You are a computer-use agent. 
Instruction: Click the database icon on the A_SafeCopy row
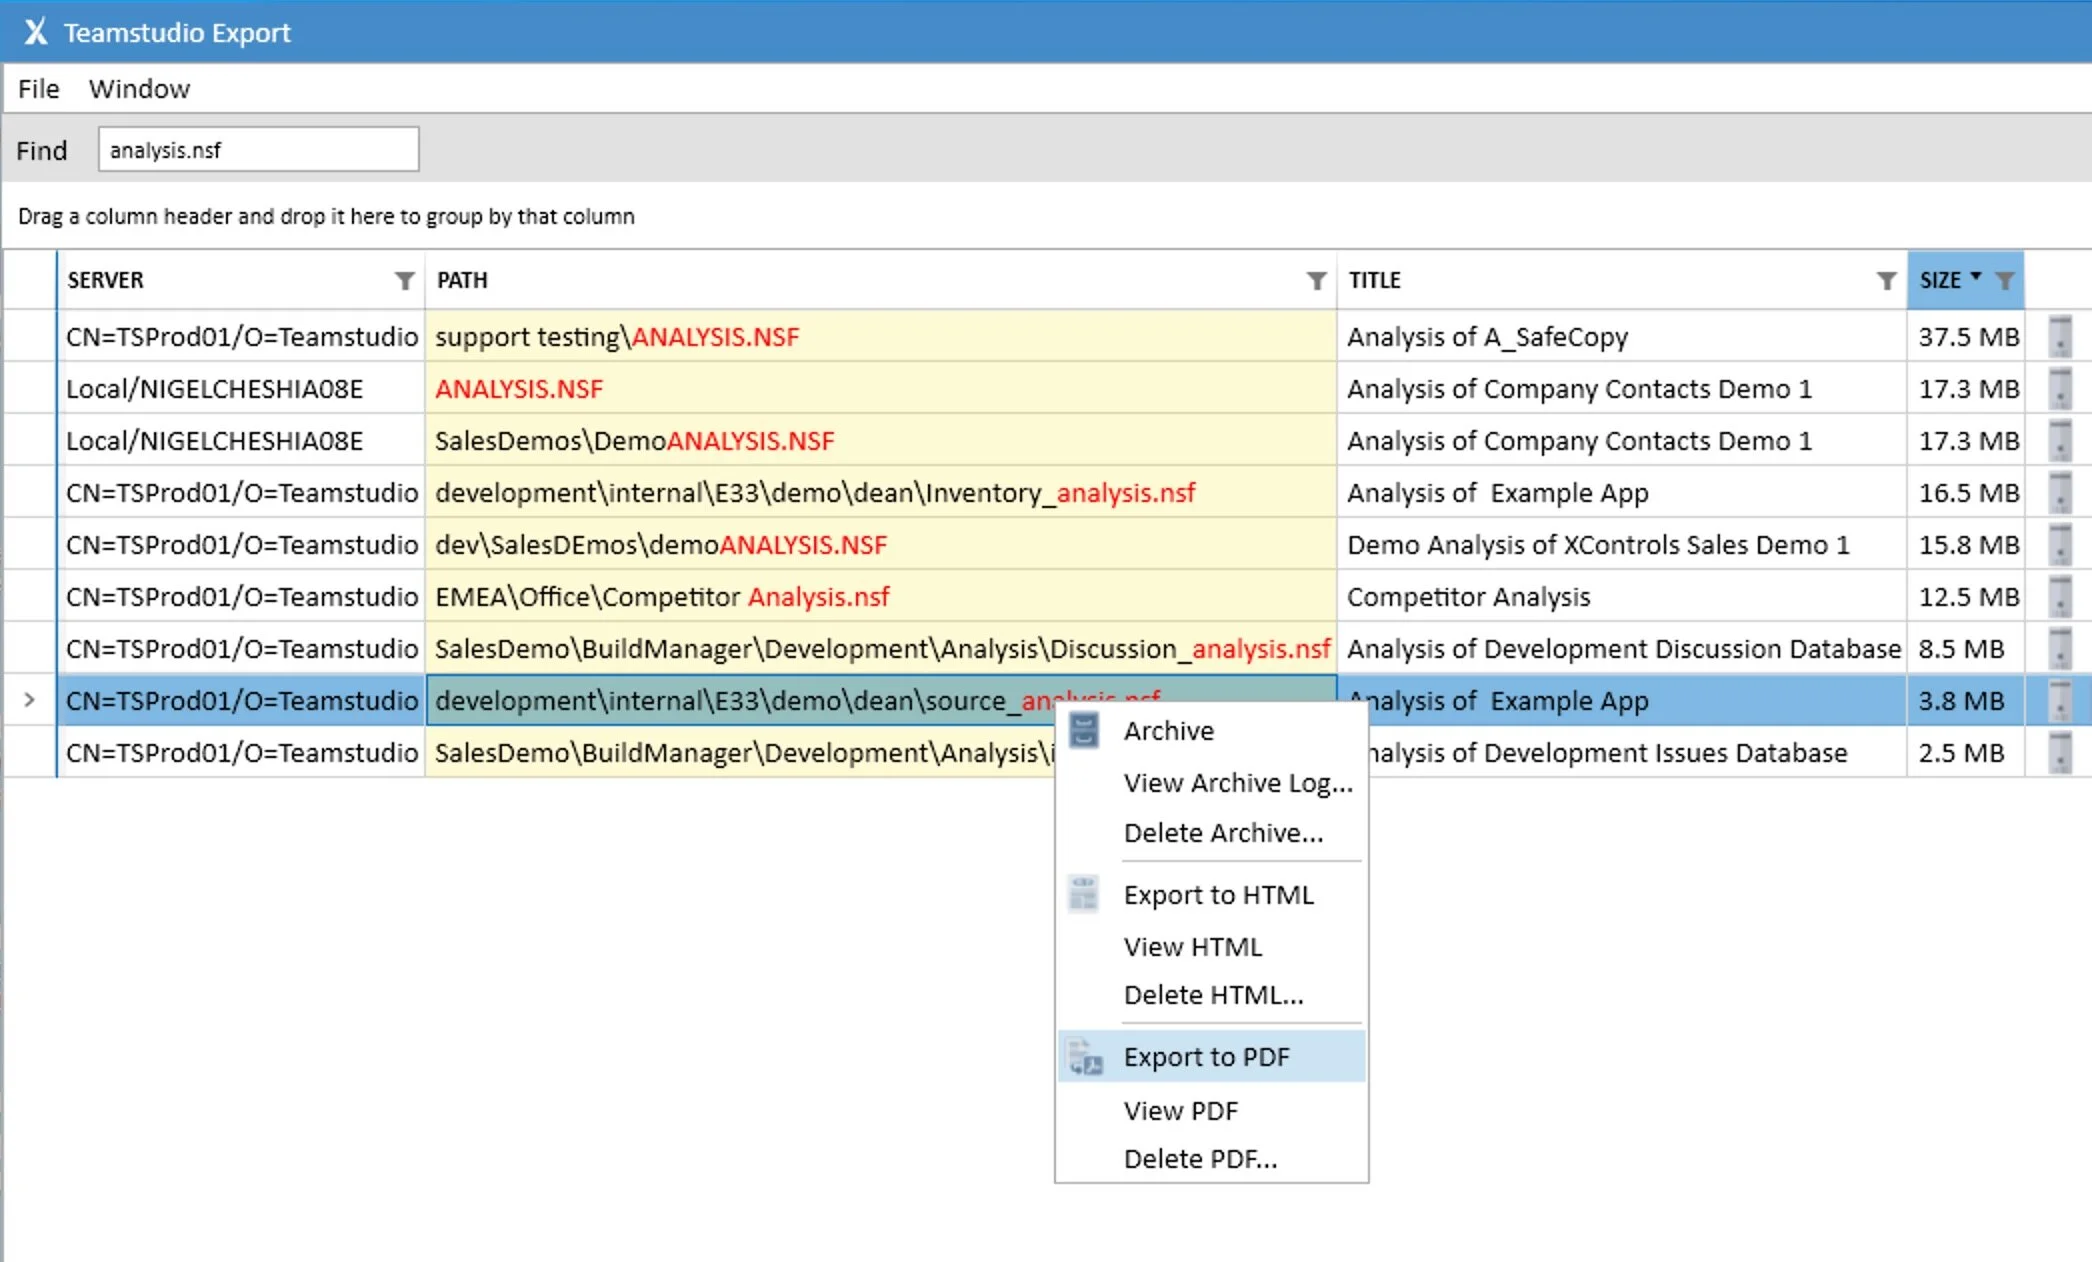click(2060, 337)
